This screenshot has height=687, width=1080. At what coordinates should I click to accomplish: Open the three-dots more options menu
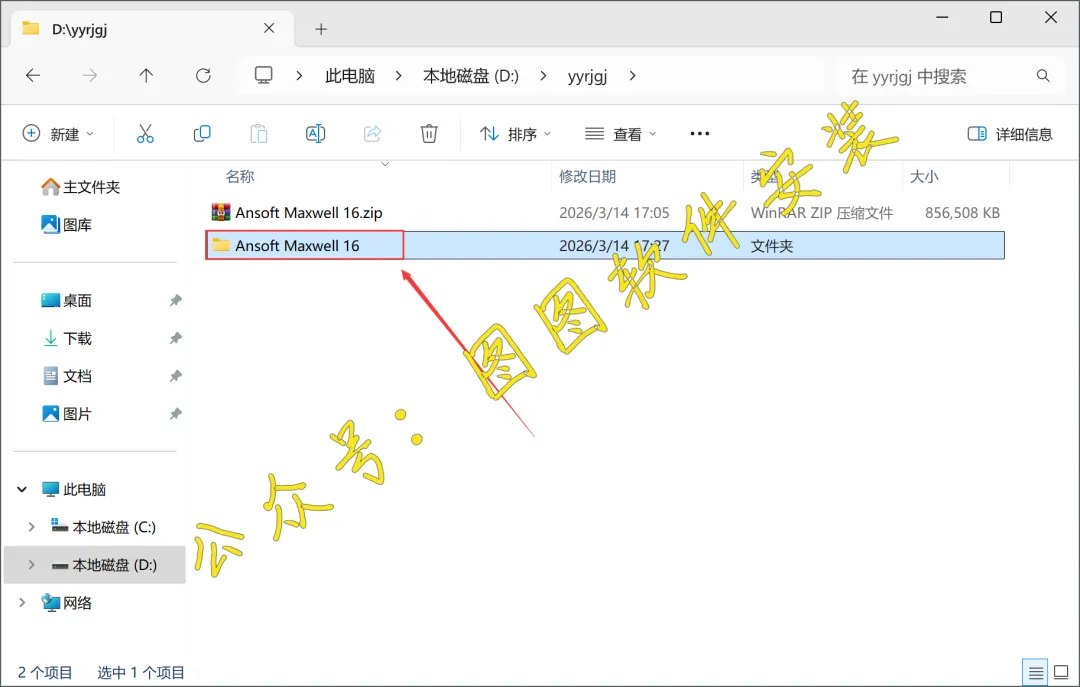point(700,134)
